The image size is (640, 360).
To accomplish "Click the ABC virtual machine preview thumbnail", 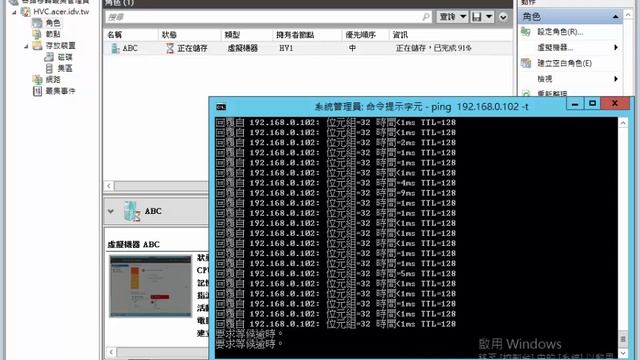I will point(151,286).
